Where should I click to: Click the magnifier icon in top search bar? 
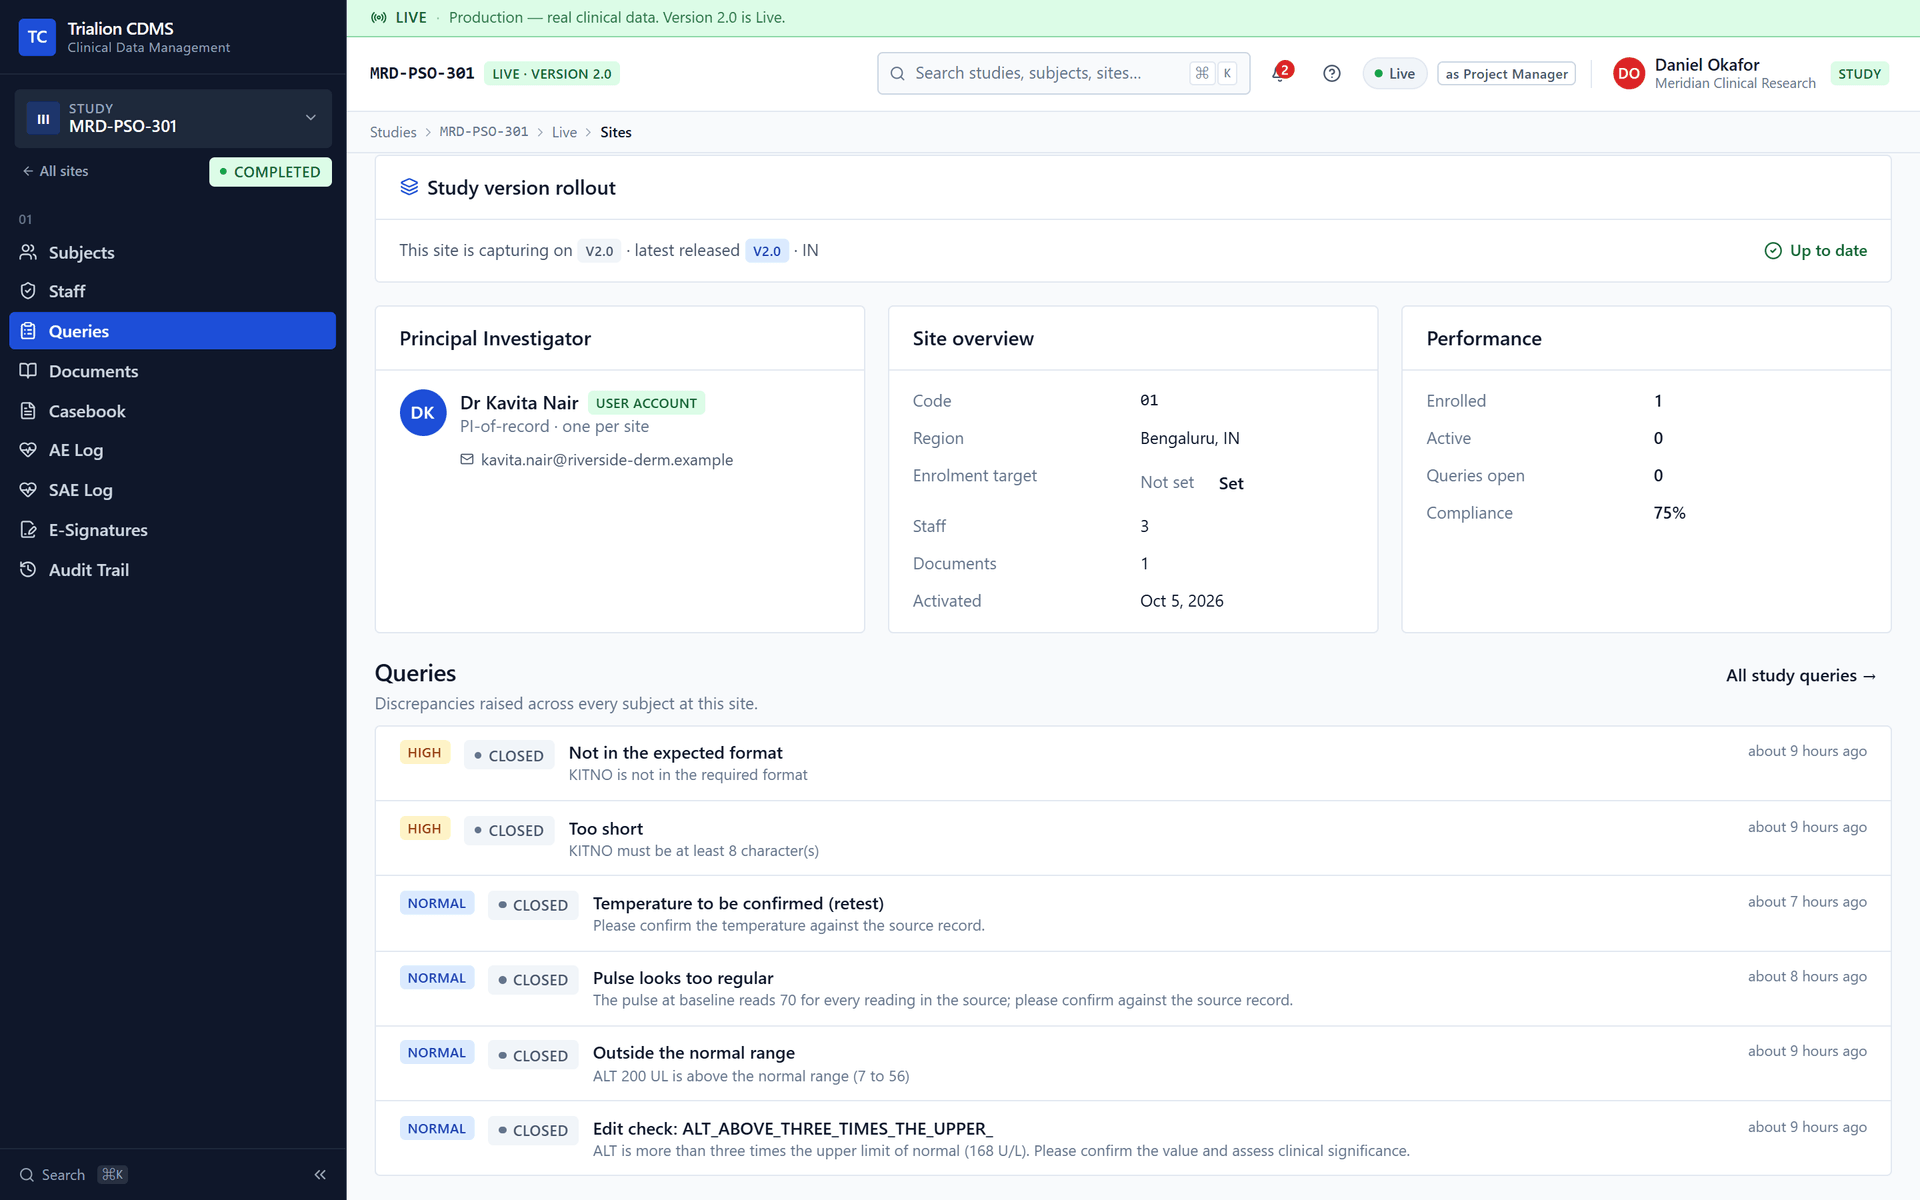coord(897,73)
